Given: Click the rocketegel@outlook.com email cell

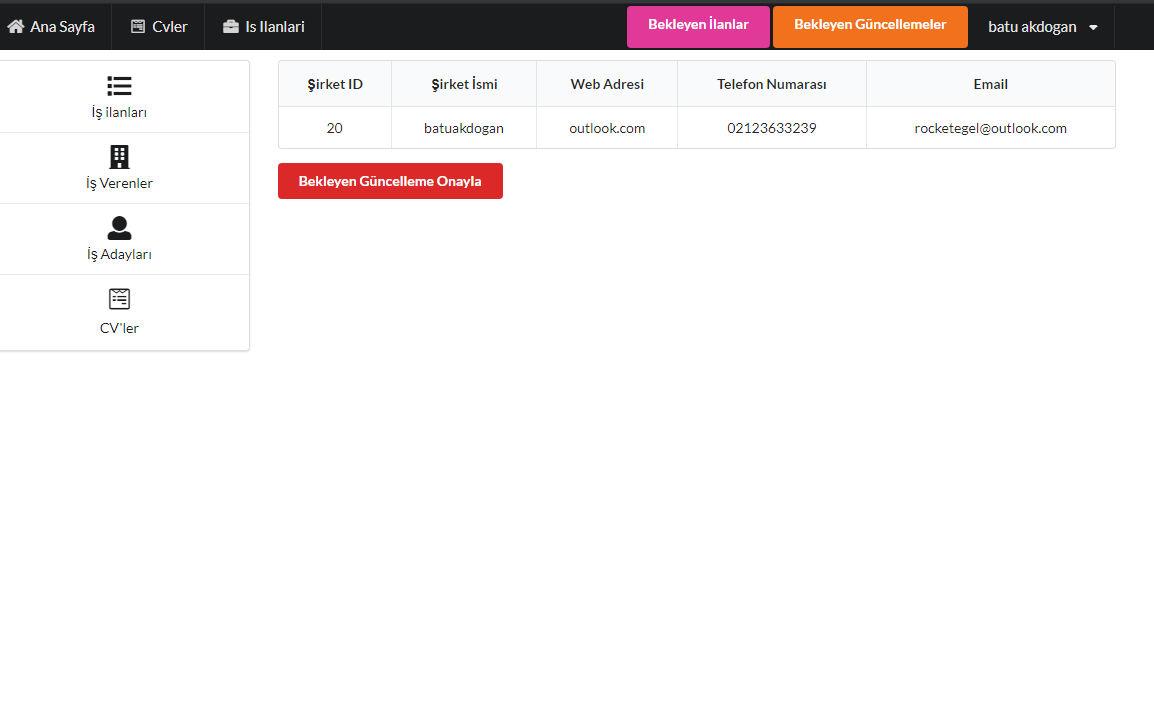Looking at the screenshot, I should tap(990, 128).
